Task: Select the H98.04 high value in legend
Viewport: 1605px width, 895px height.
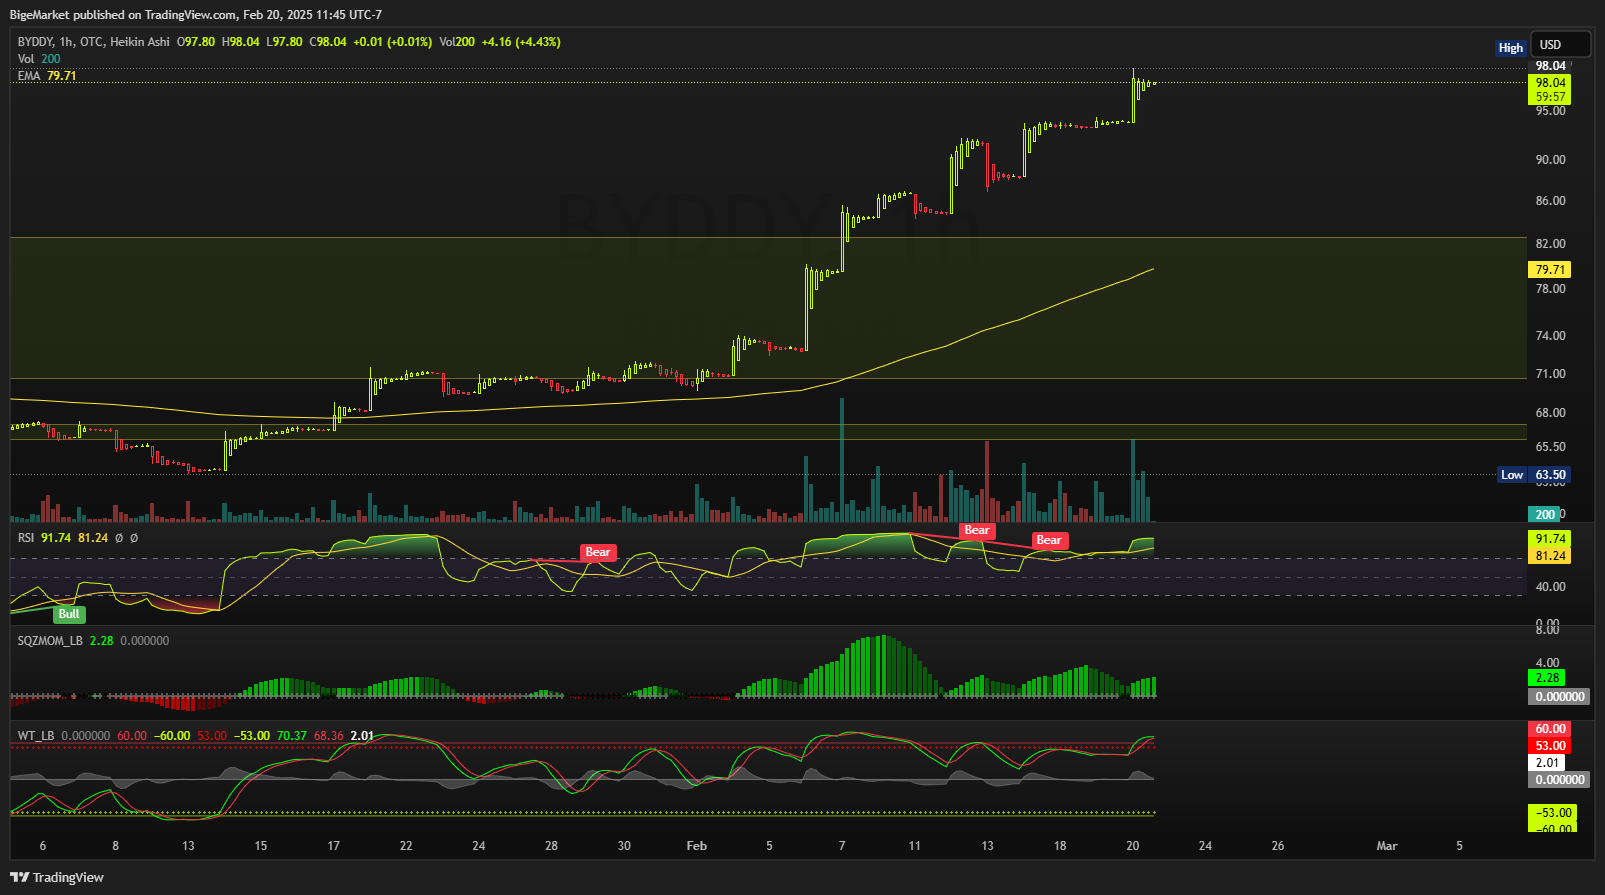Action: click(x=240, y=42)
